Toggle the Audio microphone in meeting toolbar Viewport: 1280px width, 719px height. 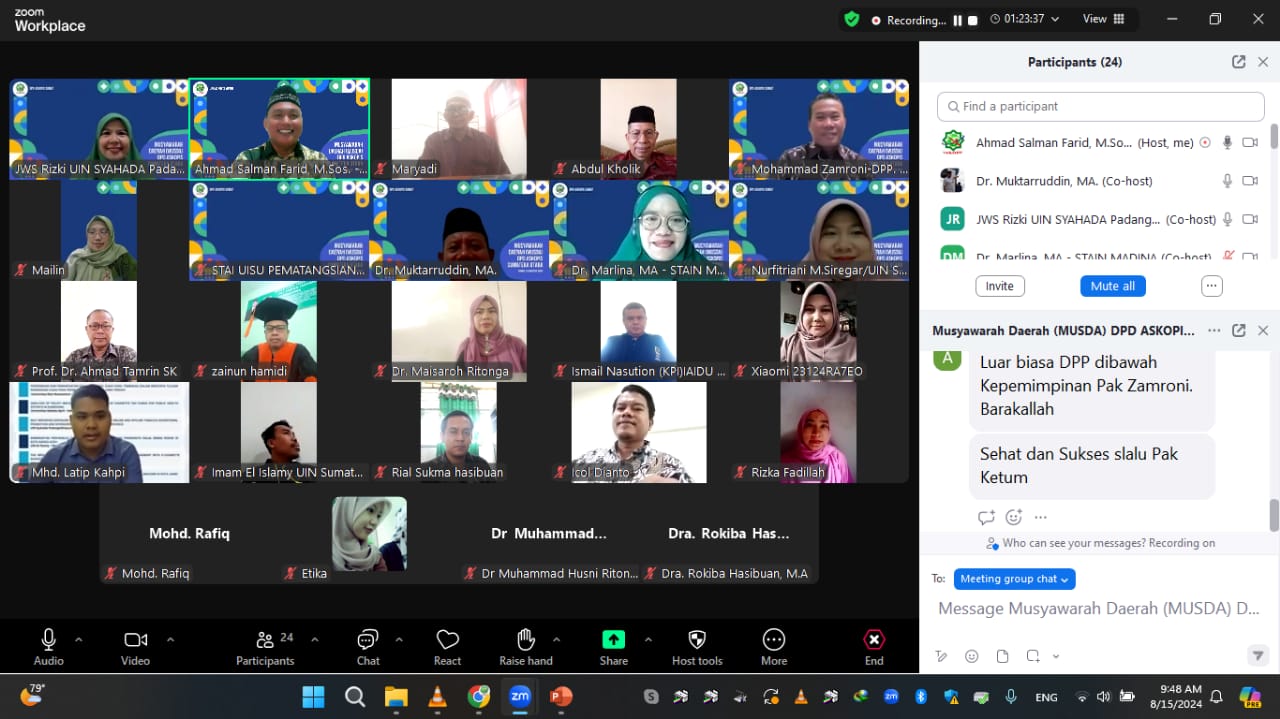click(48, 647)
